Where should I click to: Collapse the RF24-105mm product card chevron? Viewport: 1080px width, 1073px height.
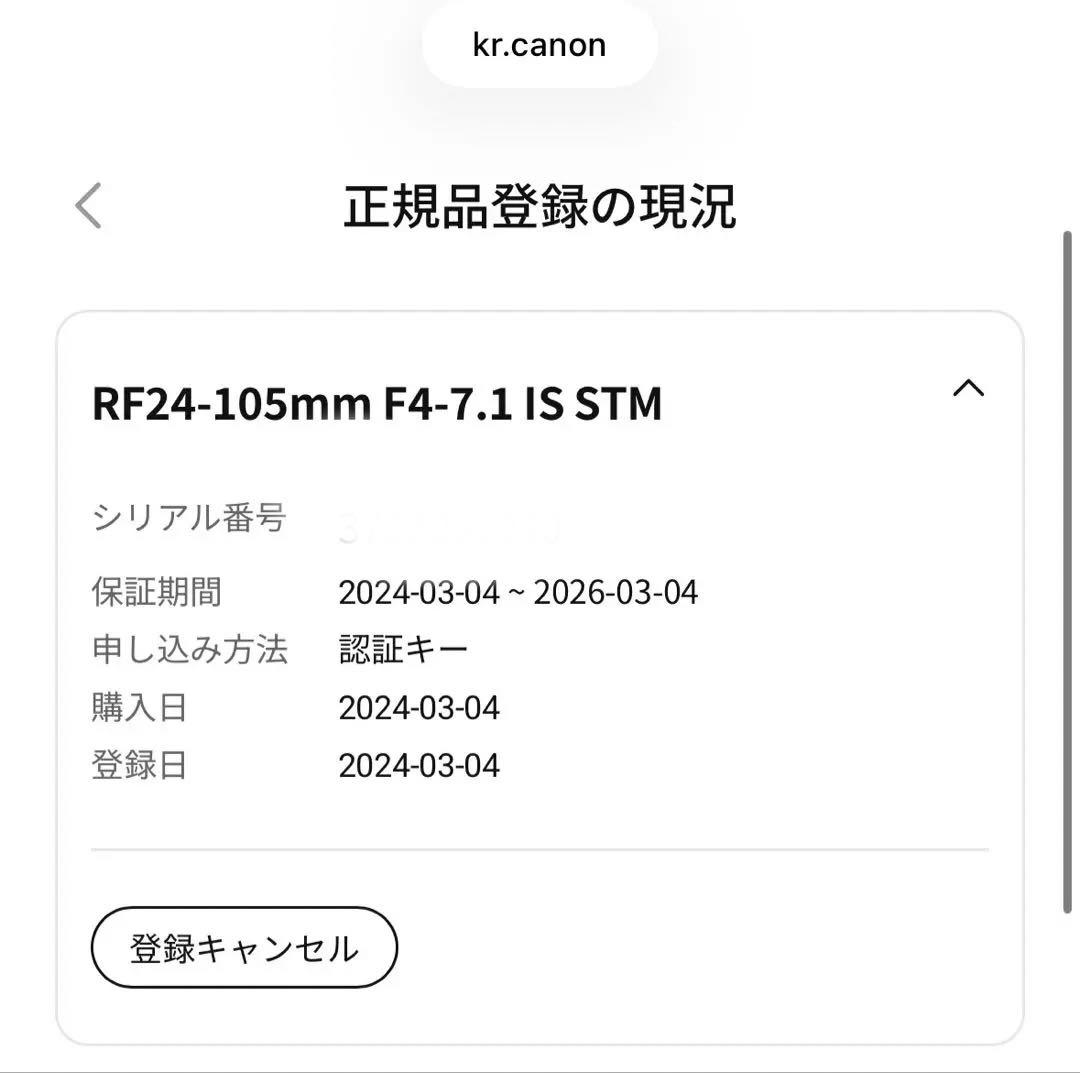tap(969, 389)
